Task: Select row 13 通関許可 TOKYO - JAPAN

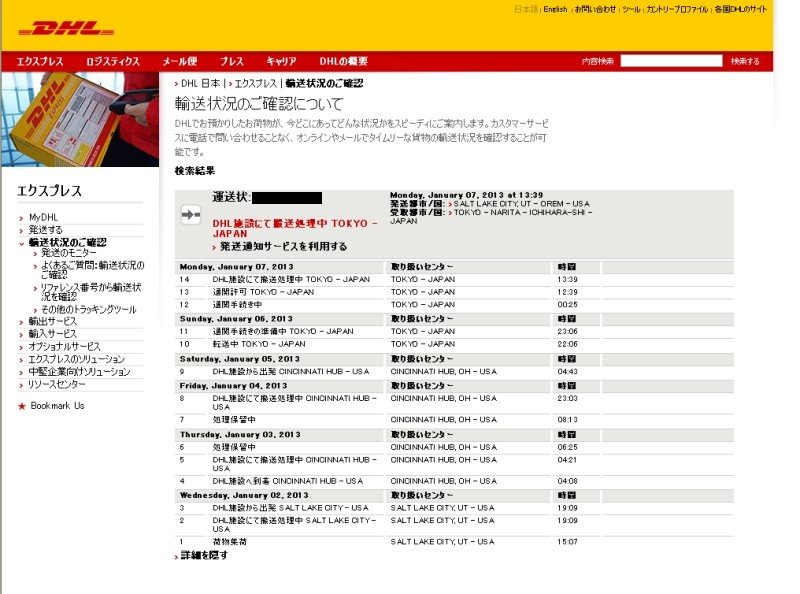Action: (x=454, y=292)
